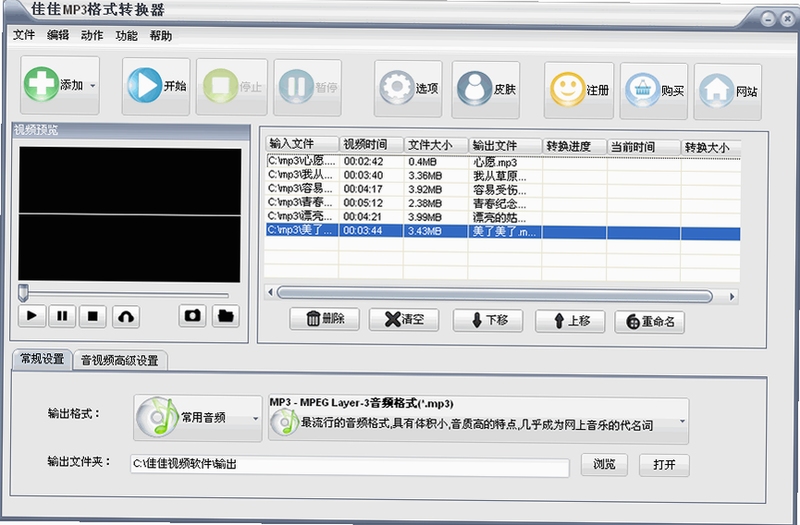Image resolution: width=800 pixels, height=525 pixels.
Task: Open Options (选项) gear button
Action: point(408,89)
